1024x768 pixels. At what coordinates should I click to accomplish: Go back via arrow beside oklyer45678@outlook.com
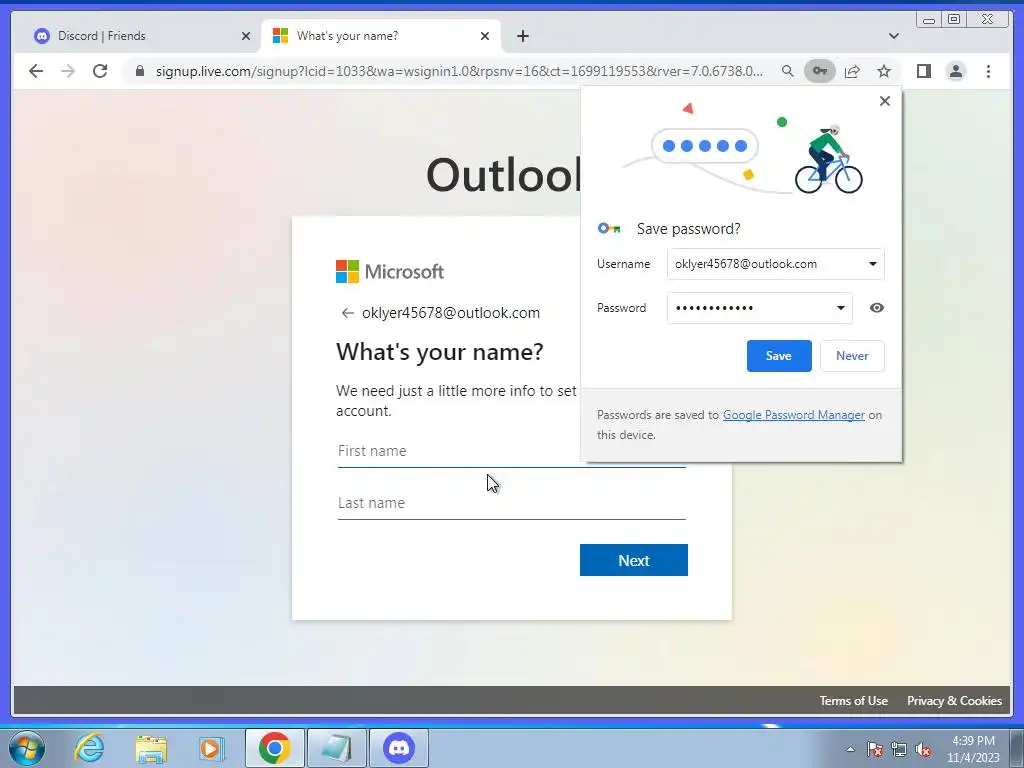pyautogui.click(x=347, y=313)
